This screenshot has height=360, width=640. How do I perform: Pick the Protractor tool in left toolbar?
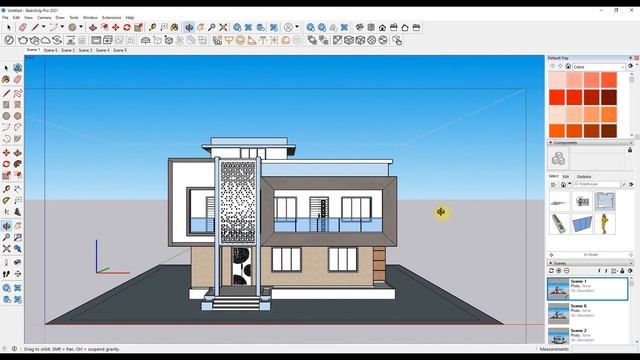point(7,200)
